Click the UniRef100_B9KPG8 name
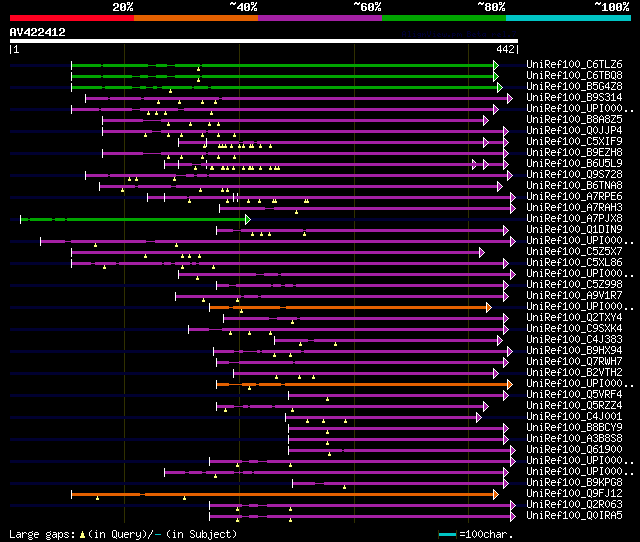Image resolution: width=640 pixels, height=542 pixels. coord(574,483)
